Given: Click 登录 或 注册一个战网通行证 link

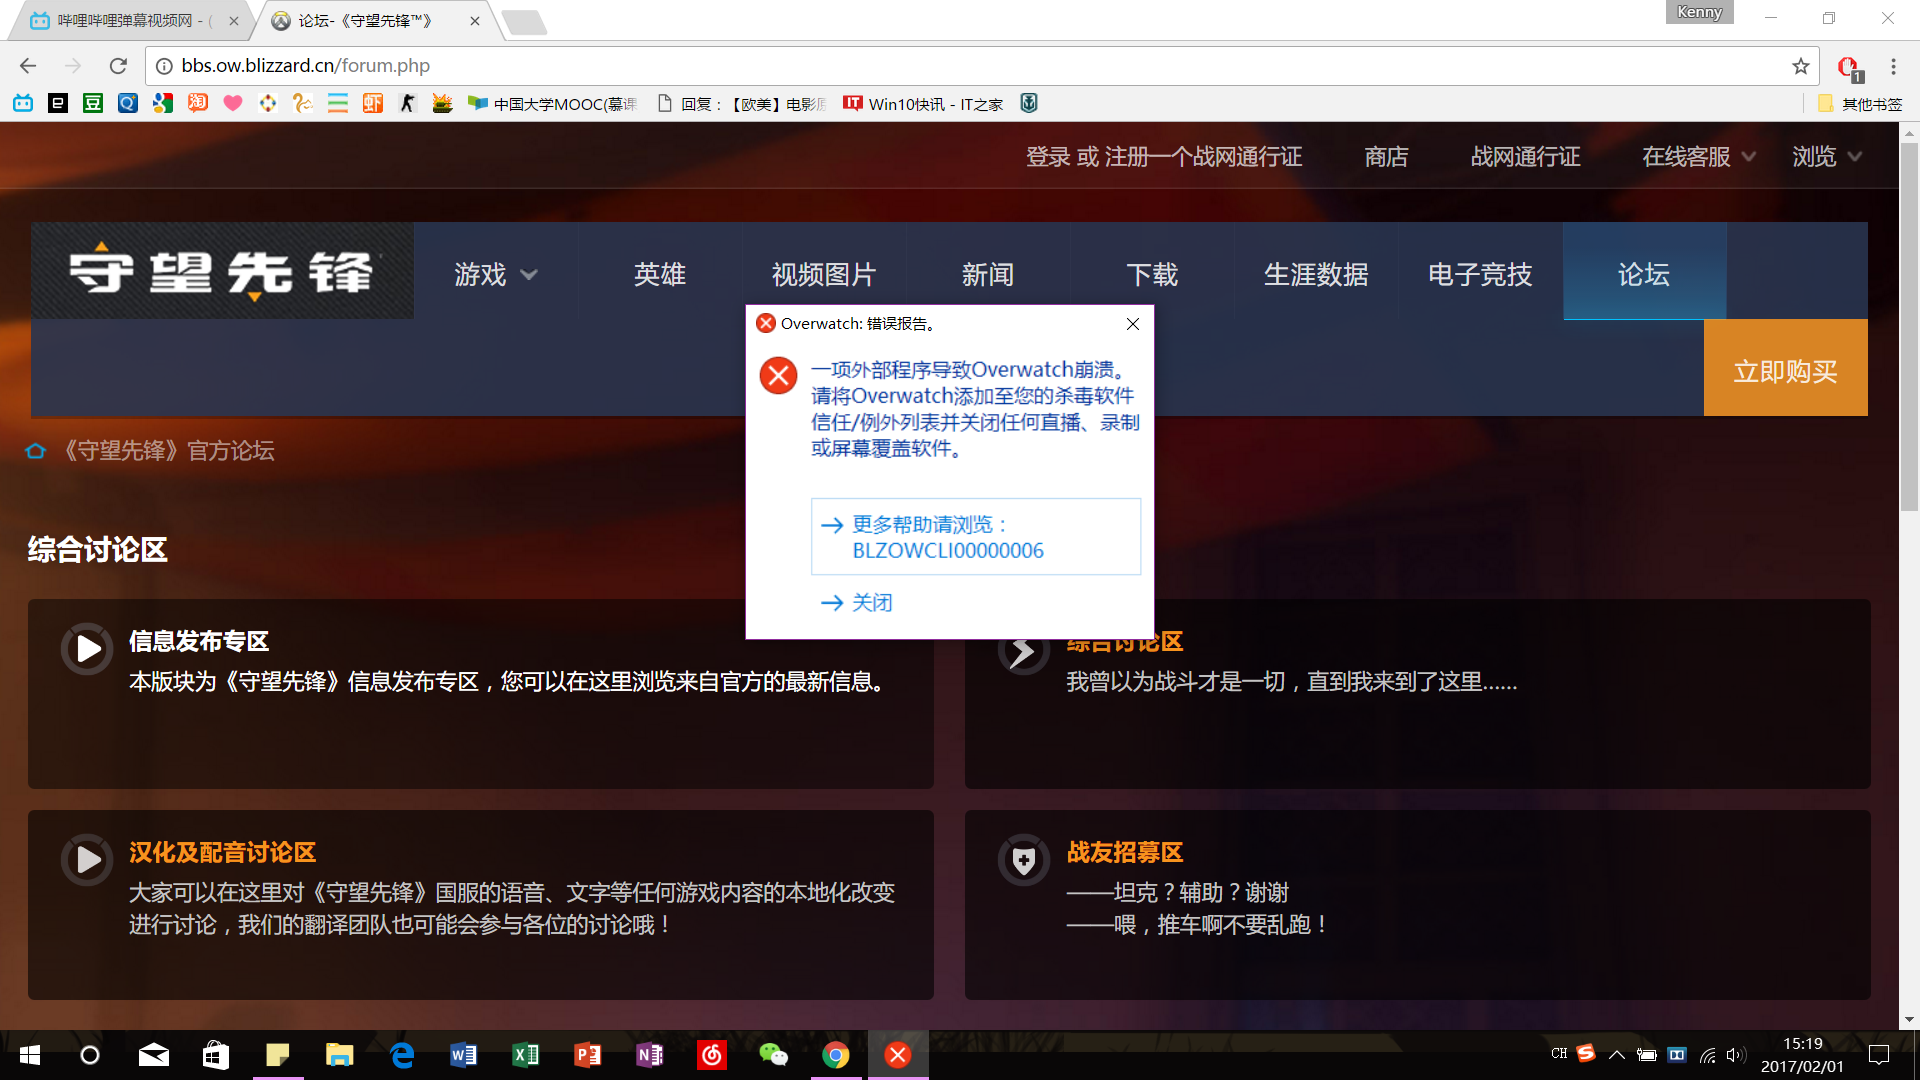Looking at the screenshot, I should click(1164, 157).
